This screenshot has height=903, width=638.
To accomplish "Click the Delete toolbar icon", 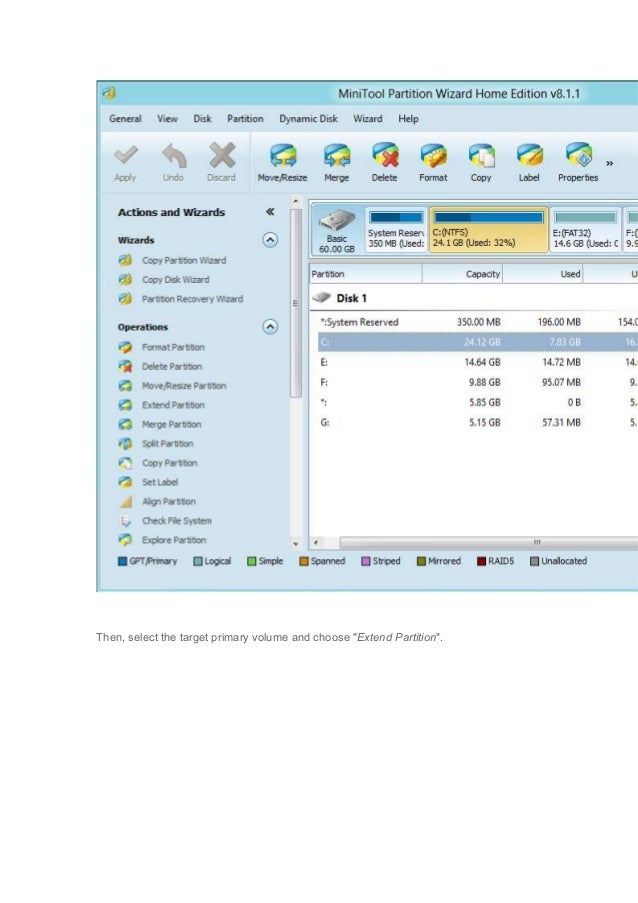I will [x=385, y=155].
